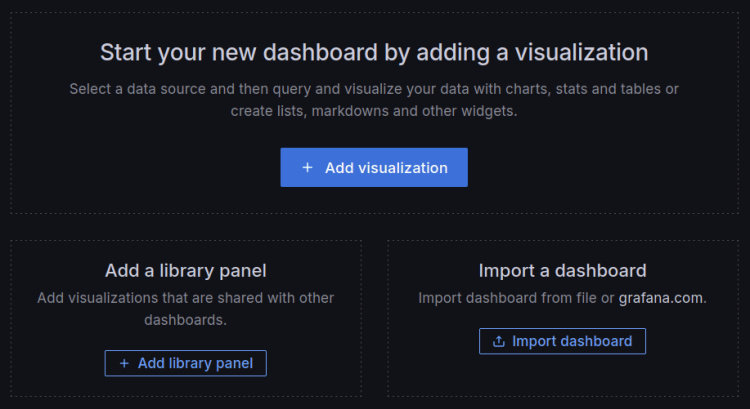Open the grafana.com link

point(661,298)
